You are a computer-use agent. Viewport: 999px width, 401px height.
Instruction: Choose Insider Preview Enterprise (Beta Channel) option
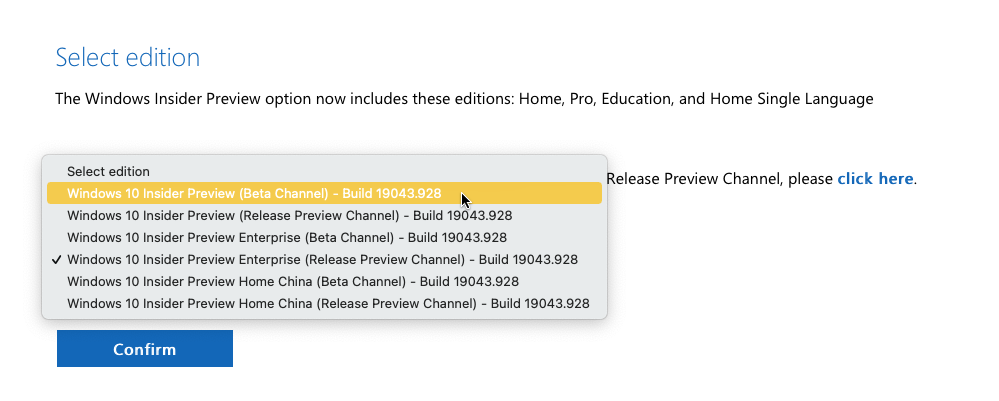286,237
